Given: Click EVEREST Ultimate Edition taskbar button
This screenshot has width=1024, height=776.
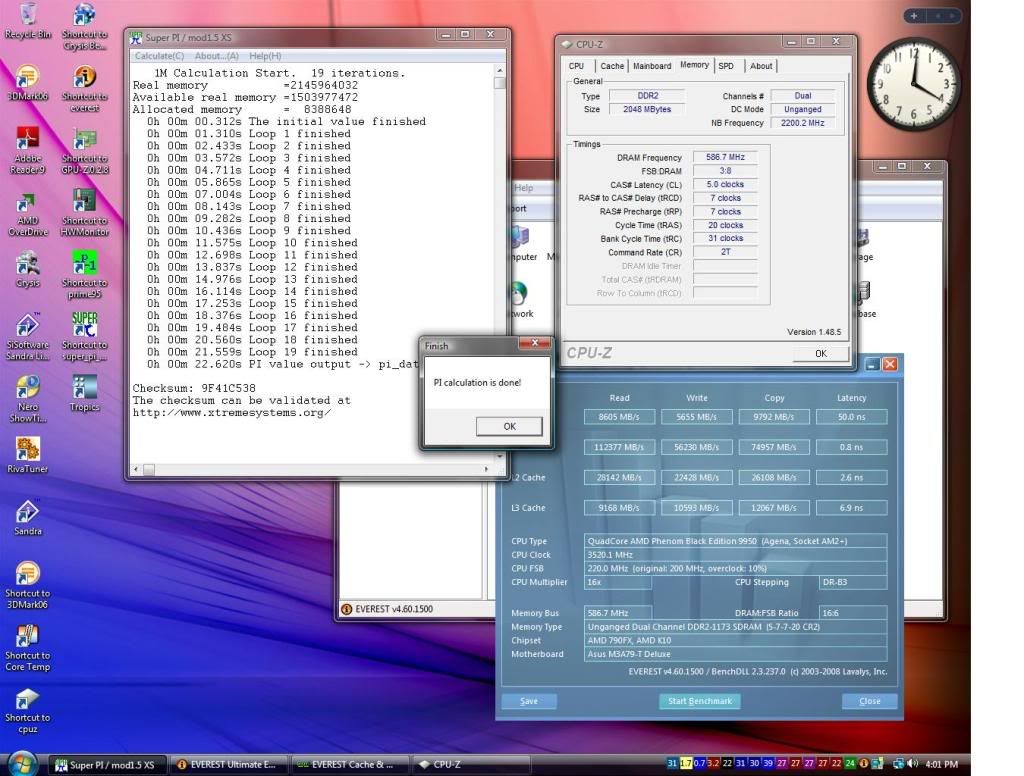Looking at the screenshot, I should click(x=228, y=764).
